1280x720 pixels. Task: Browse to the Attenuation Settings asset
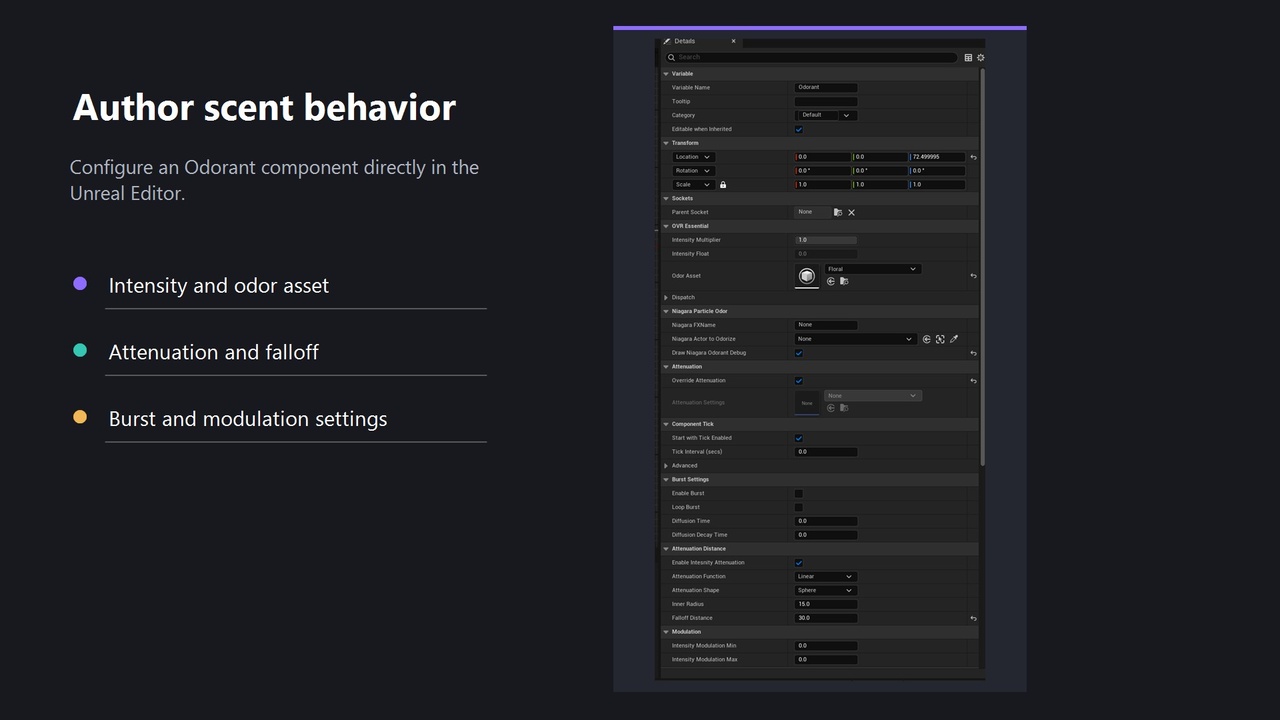click(x=844, y=407)
